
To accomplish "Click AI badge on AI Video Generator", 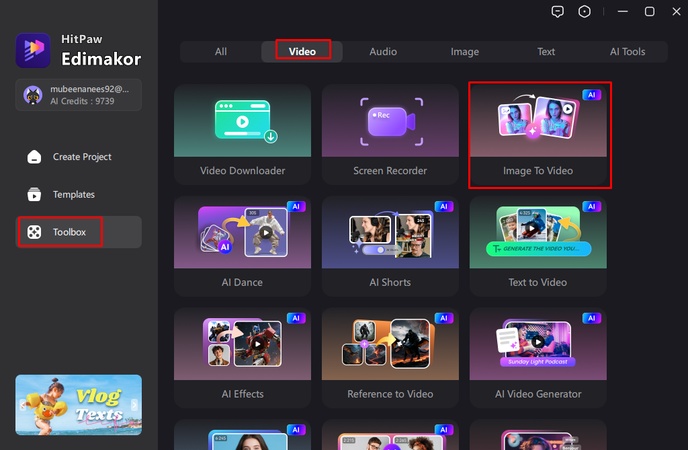I will (x=591, y=318).
